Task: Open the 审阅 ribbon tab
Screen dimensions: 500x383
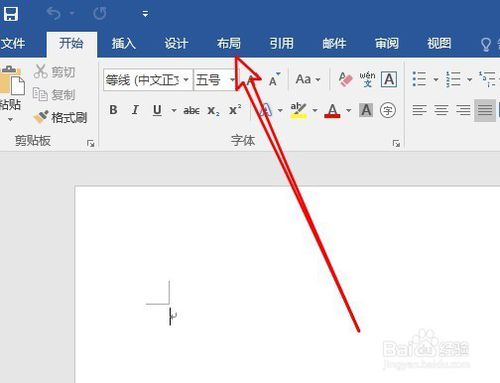Action: pyautogui.click(x=387, y=43)
